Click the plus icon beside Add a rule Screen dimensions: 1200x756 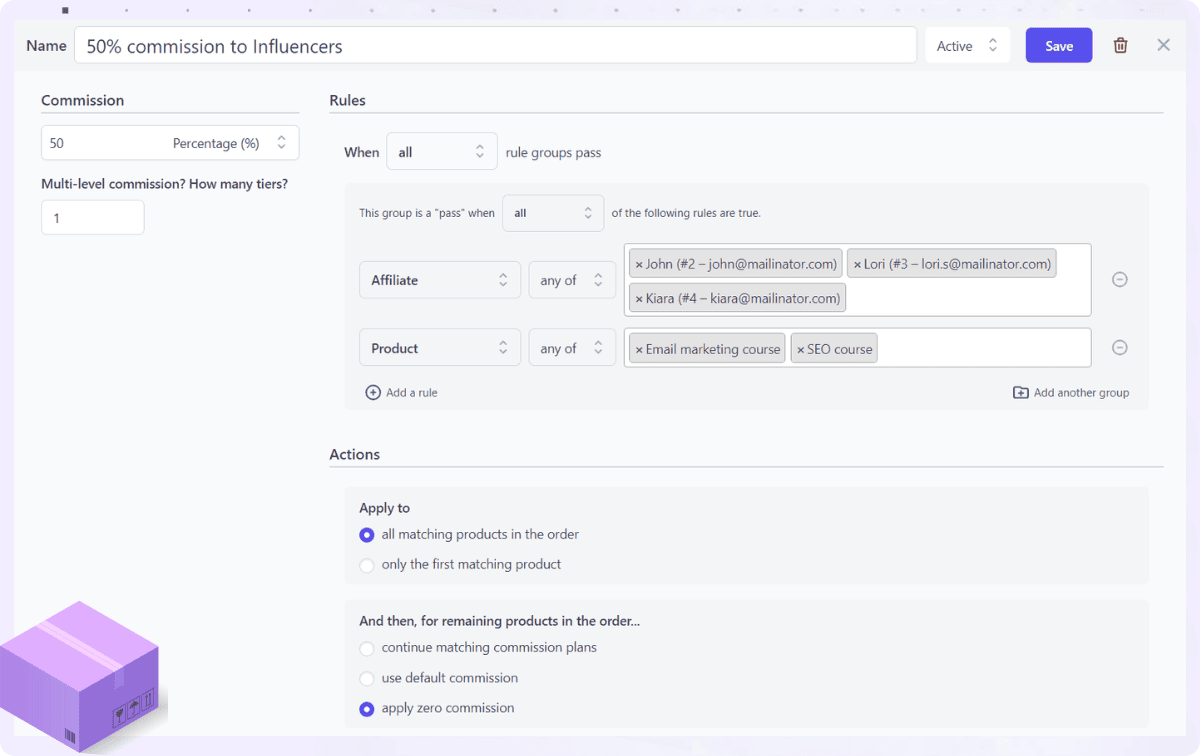coord(372,392)
